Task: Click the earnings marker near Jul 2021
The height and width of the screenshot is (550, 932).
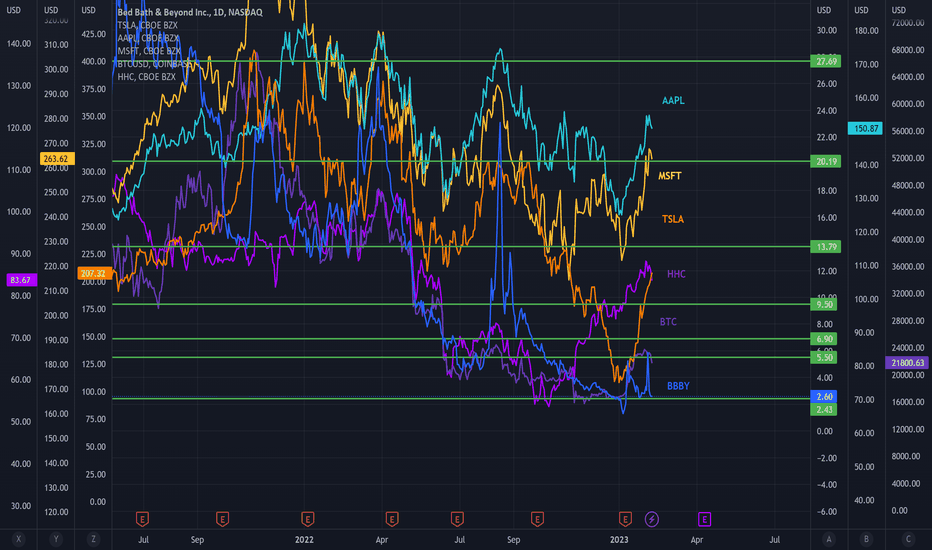Action: tap(142, 519)
